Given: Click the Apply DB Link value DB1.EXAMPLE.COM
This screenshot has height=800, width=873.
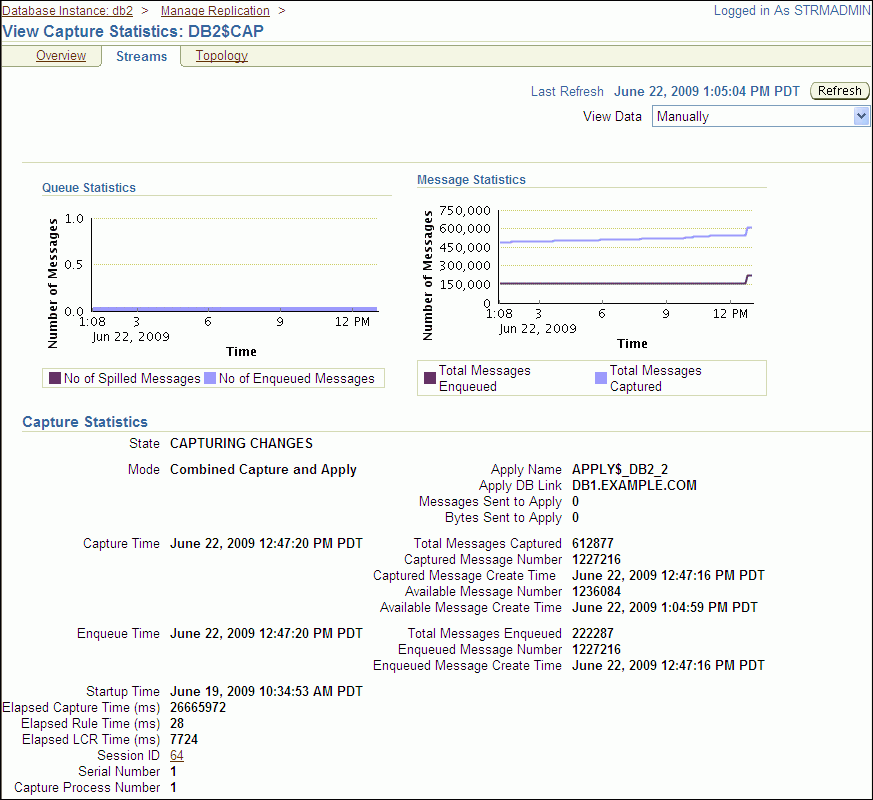Looking at the screenshot, I should click(635, 485).
